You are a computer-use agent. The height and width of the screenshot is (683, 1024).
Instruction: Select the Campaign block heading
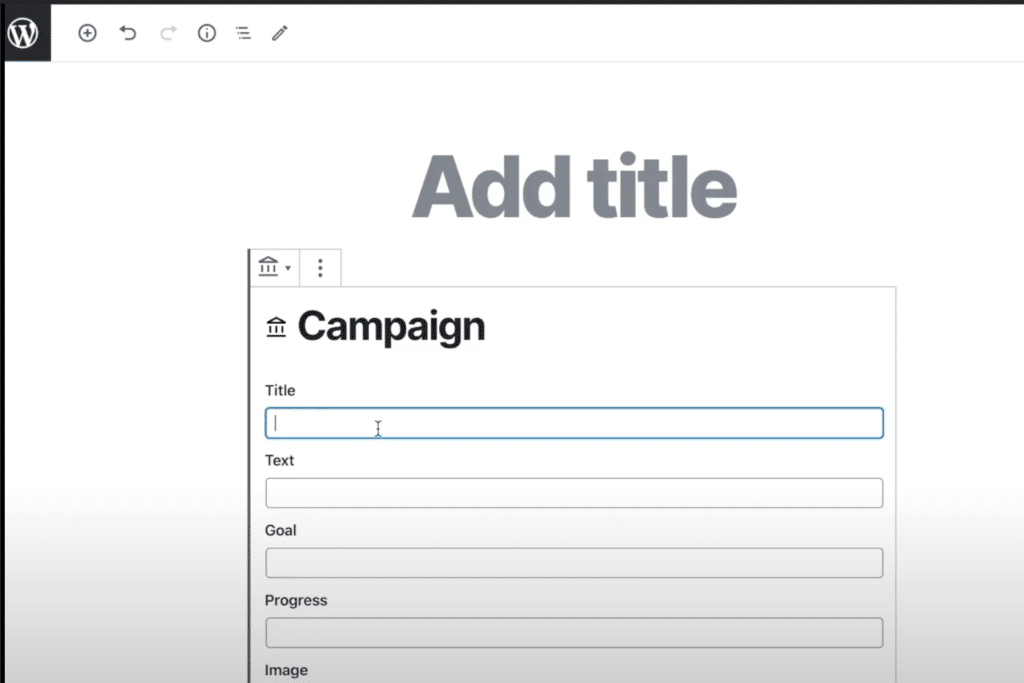[391, 326]
